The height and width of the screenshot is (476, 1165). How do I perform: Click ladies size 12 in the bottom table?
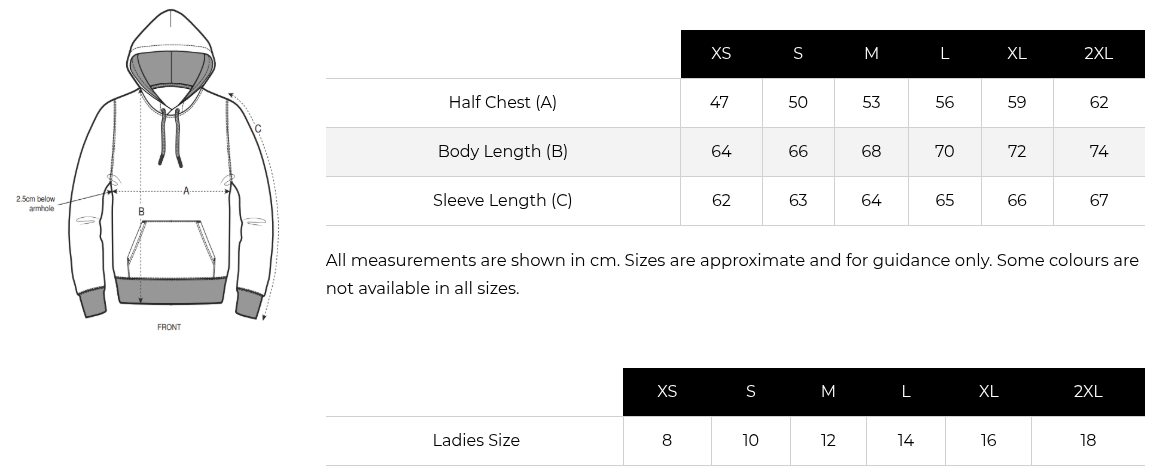[828, 440]
